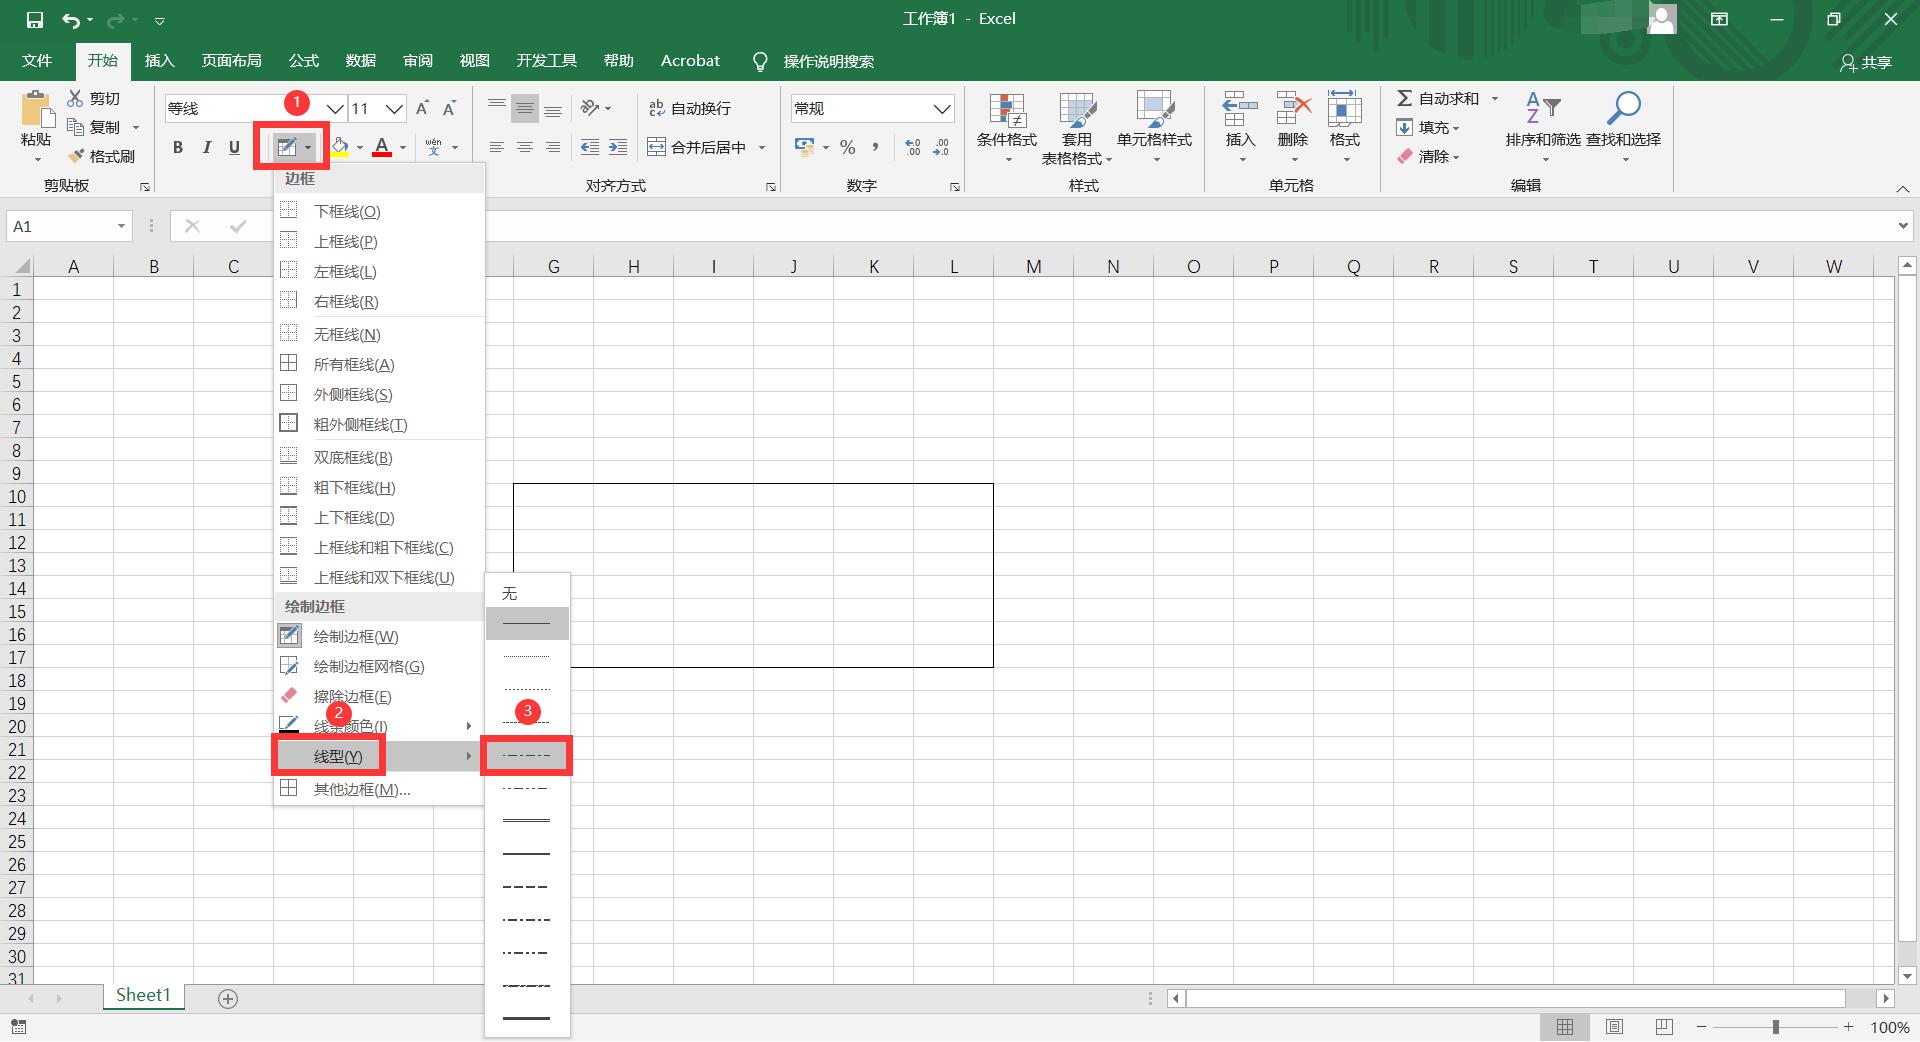The height and width of the screenshot is (1042, 1920).
Task: Select 绘制边框网格(G) menu entry
Action: [x=379, y=666]
